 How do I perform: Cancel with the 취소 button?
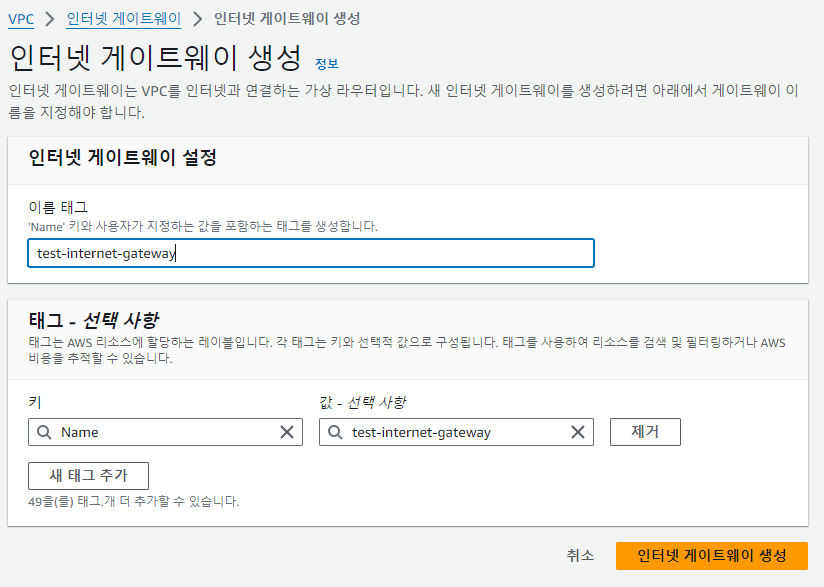580,555
